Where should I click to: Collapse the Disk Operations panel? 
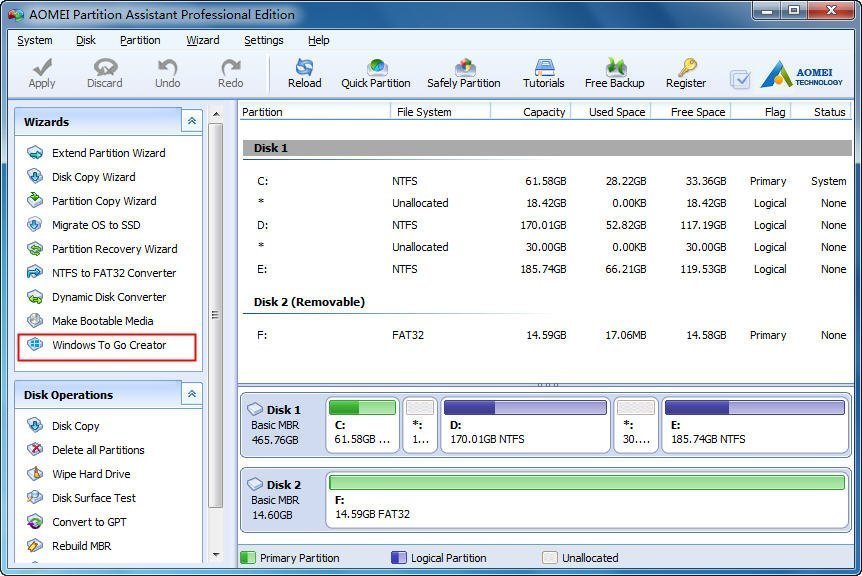(192, 394)
